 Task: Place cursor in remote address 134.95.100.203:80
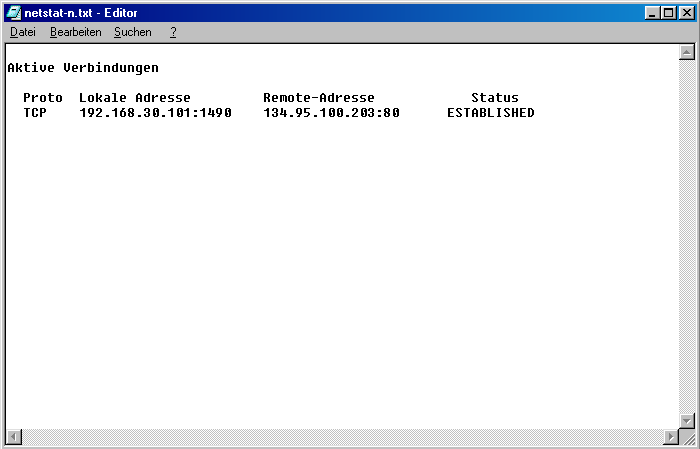click(x=331, y=113)
